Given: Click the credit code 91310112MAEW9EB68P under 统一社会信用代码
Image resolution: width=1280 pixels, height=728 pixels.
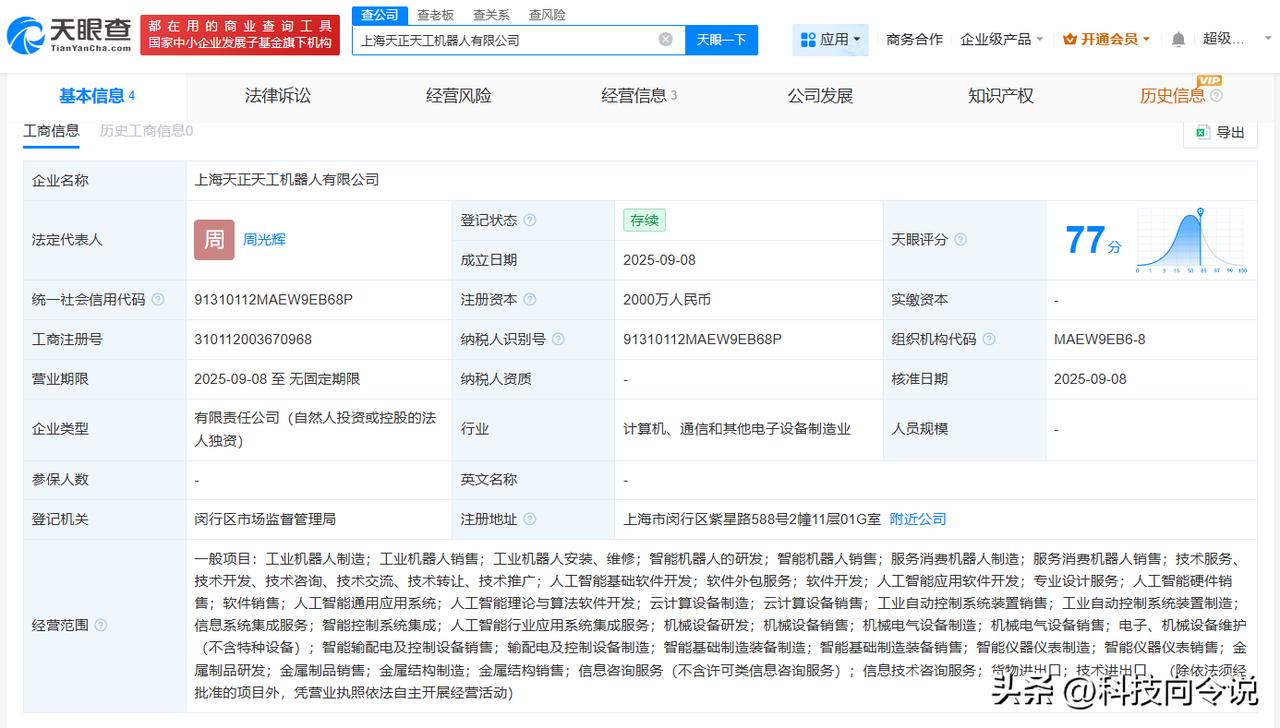Looking at the screenshot, I should 273,299.
